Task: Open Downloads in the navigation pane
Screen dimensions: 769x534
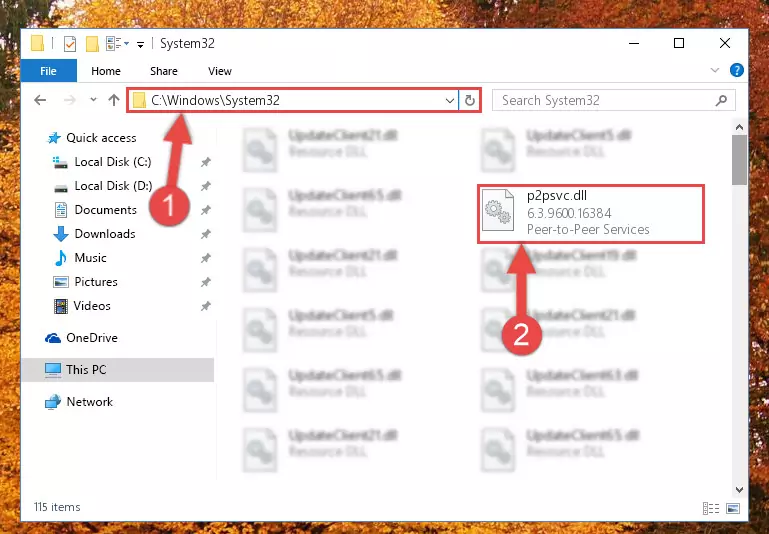Action: (x=105, y=234)
